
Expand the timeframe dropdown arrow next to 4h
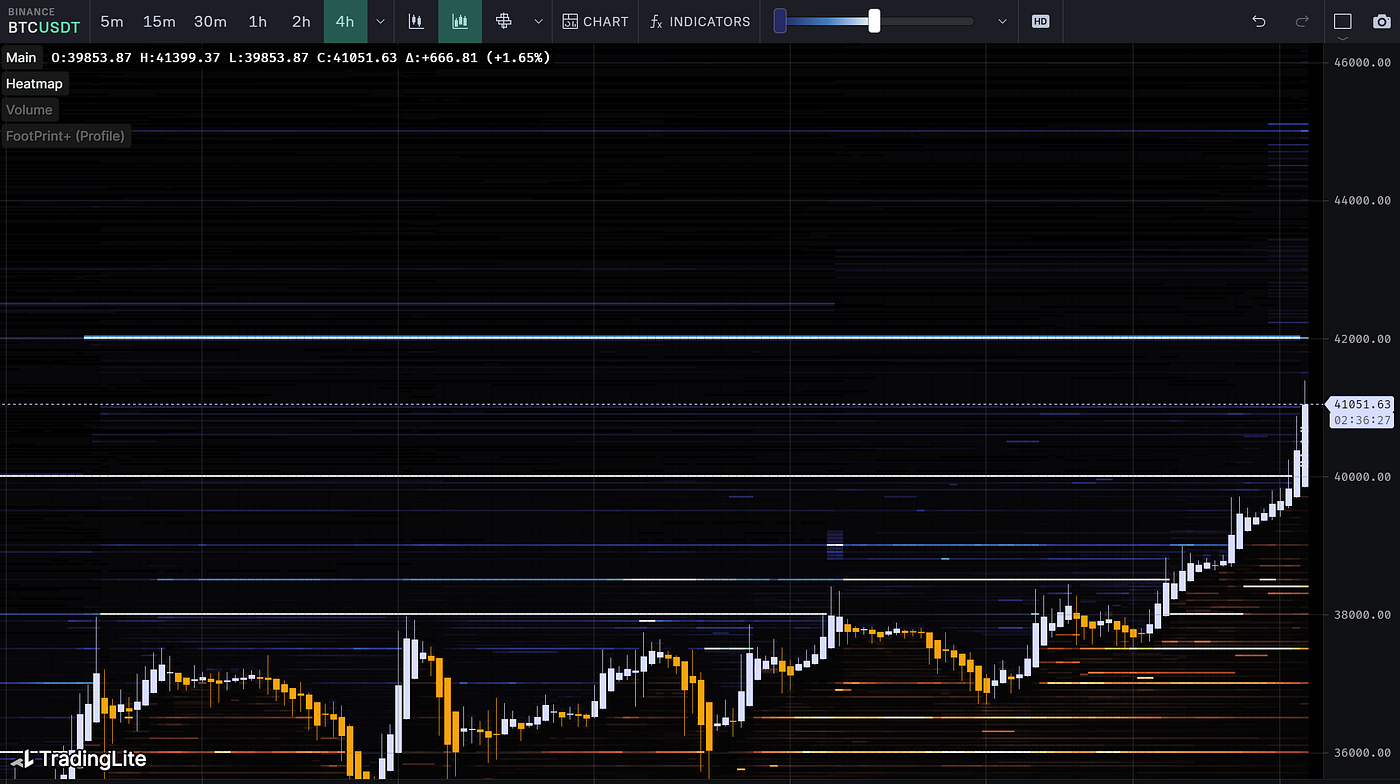point(380,21)
